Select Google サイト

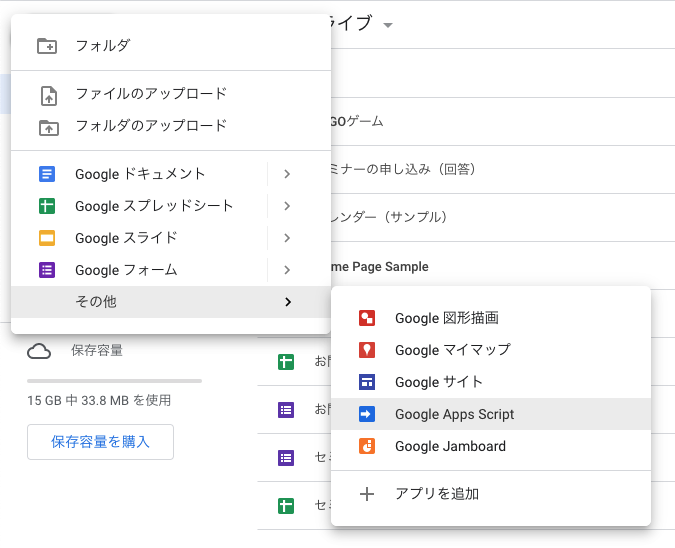491,382
